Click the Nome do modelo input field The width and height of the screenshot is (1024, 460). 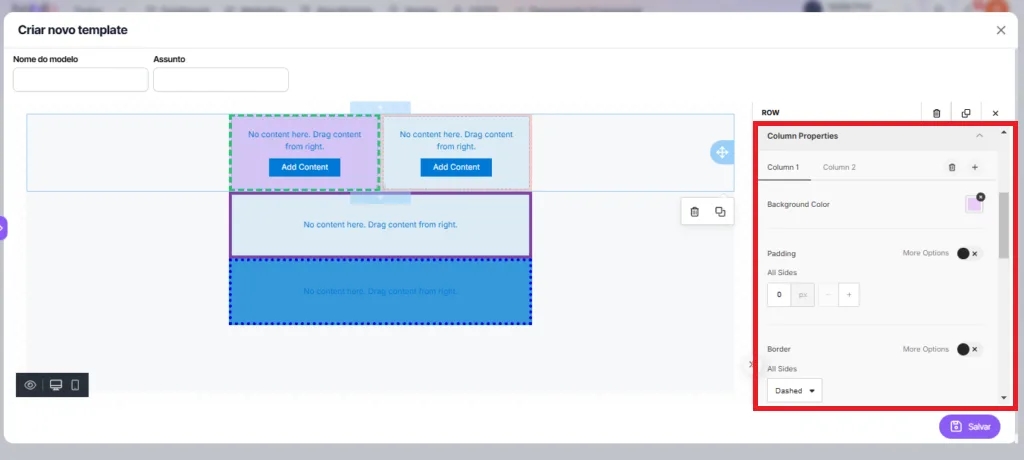click(80, 80)
